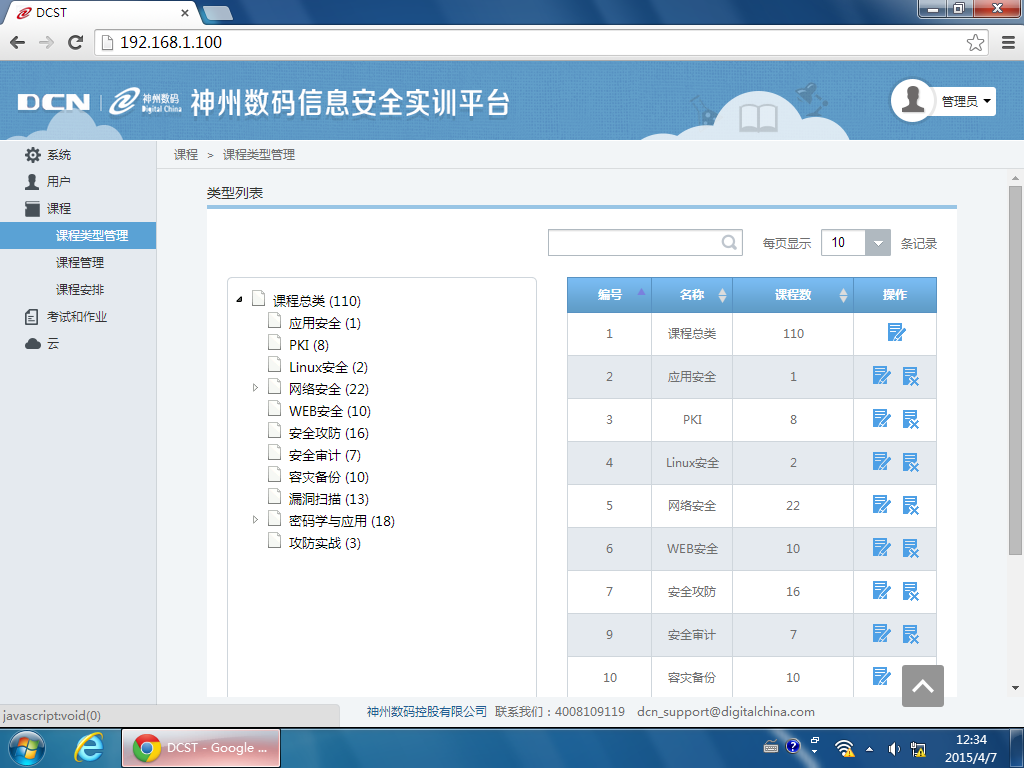
Task: Edit the 网络安全 table row
Action: [x=882, y=505]
